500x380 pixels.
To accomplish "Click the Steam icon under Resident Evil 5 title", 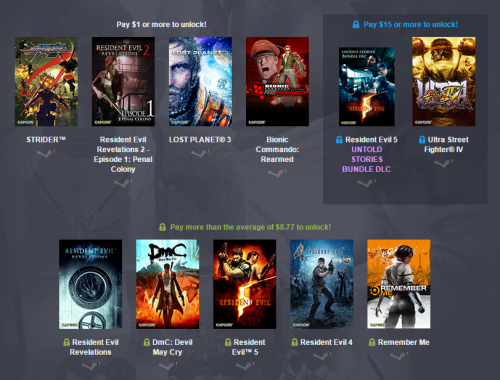I will point(245,366).
